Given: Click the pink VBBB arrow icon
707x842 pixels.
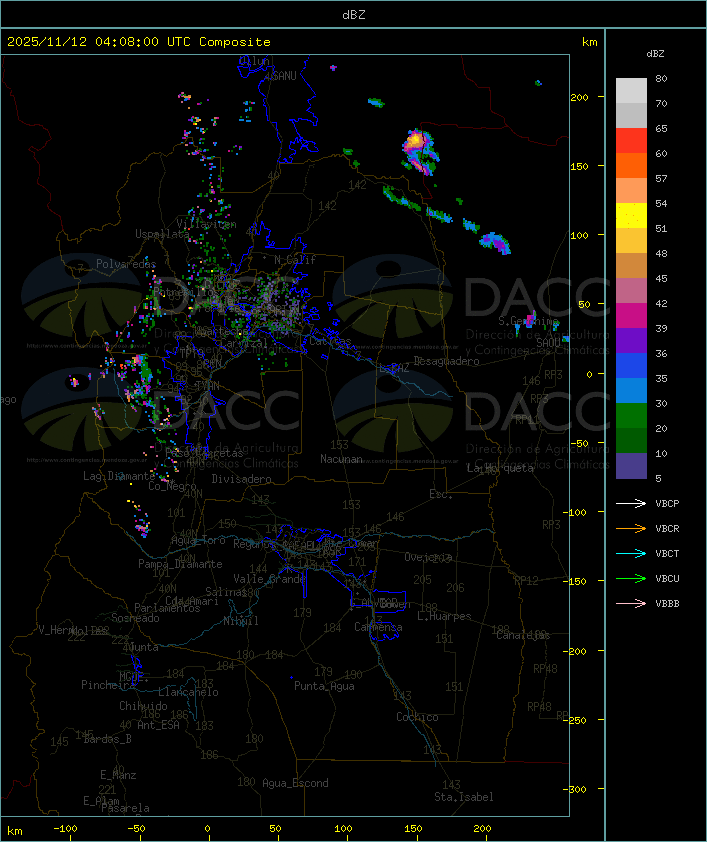Looking at the screenshot, I should (x=631, y=604).
